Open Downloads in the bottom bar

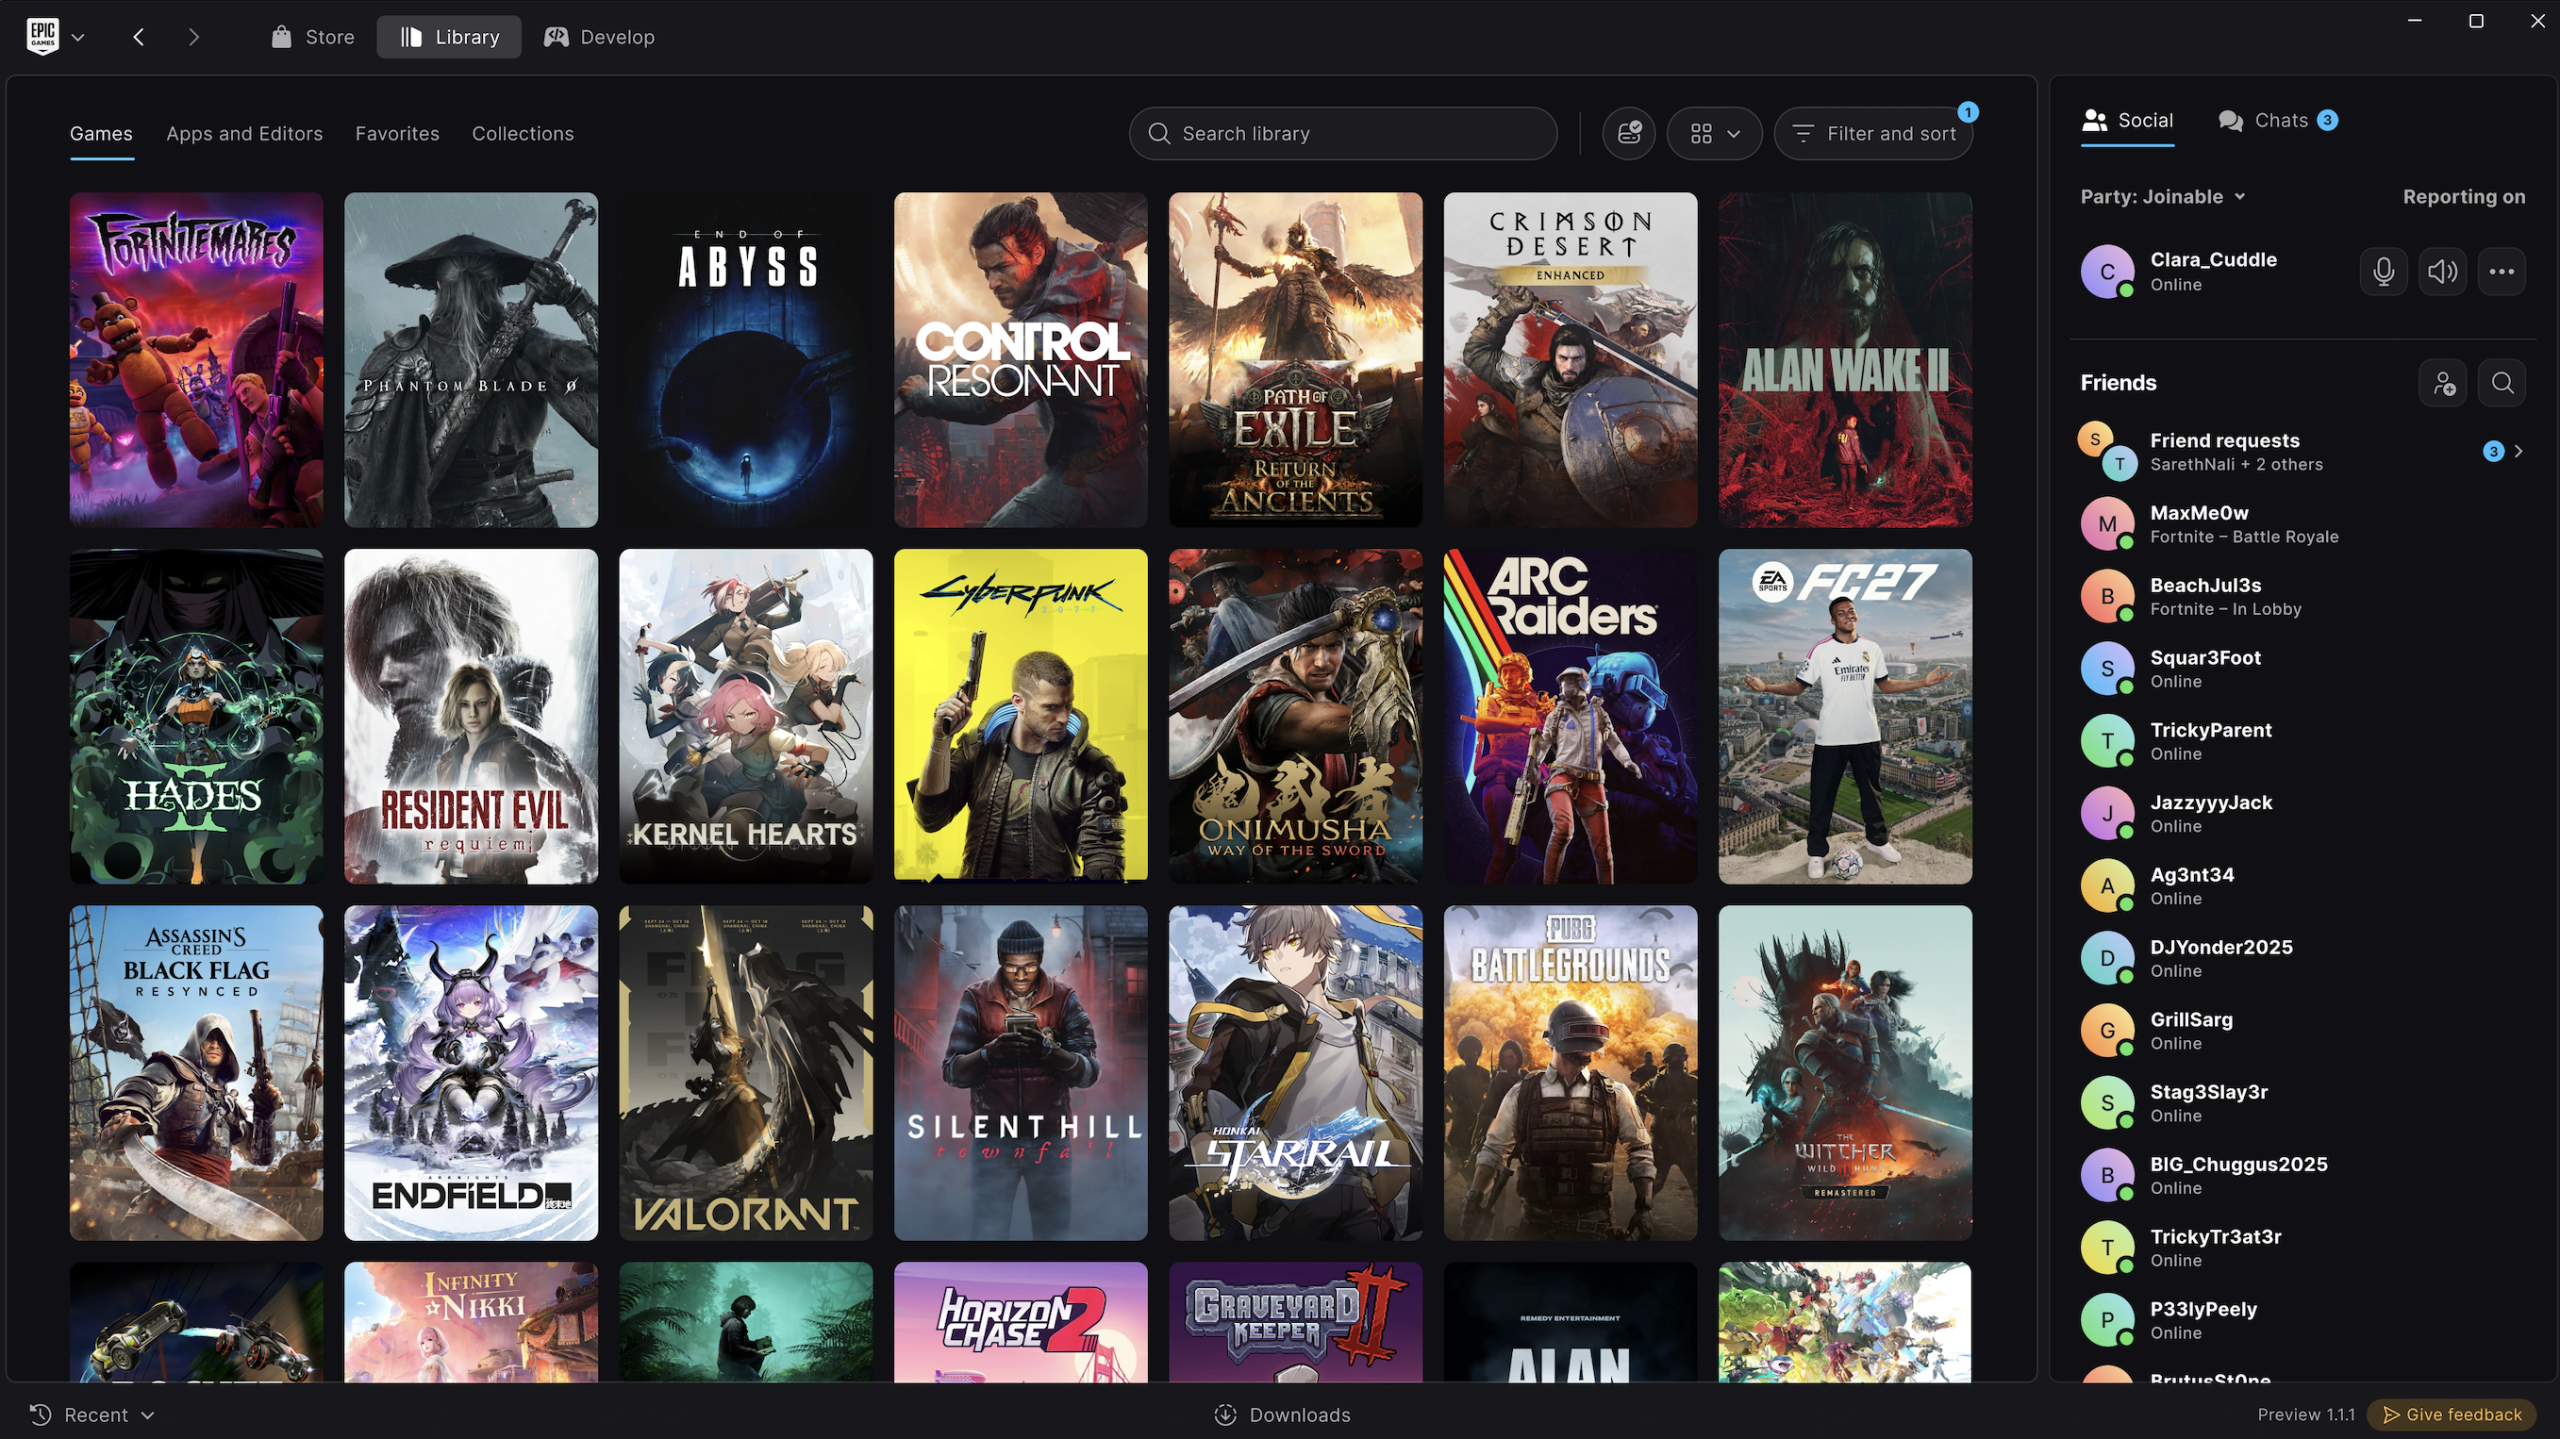(1282, 1414)
